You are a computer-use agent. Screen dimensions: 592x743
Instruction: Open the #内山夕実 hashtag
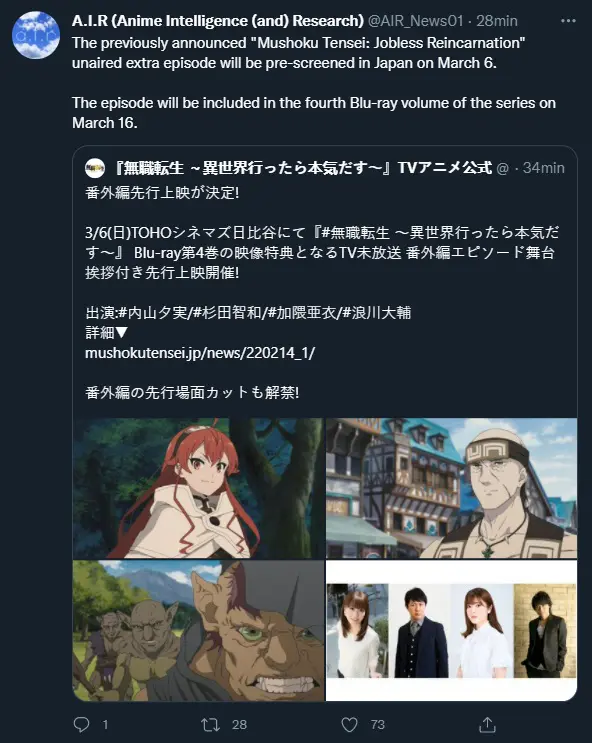pyautogui.click(x=153, y=313)
